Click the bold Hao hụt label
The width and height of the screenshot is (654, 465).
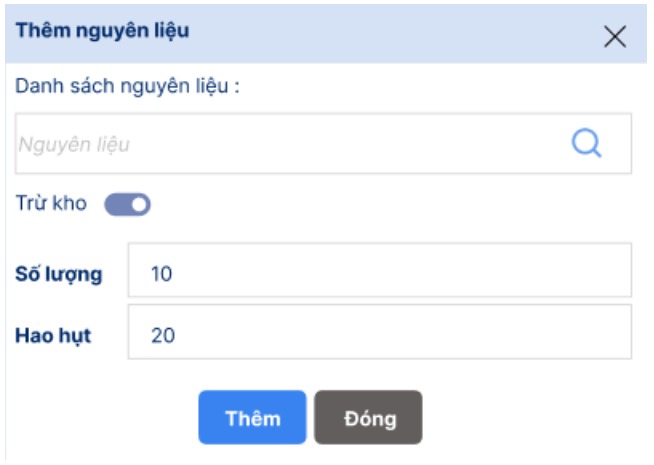(53, 335)
